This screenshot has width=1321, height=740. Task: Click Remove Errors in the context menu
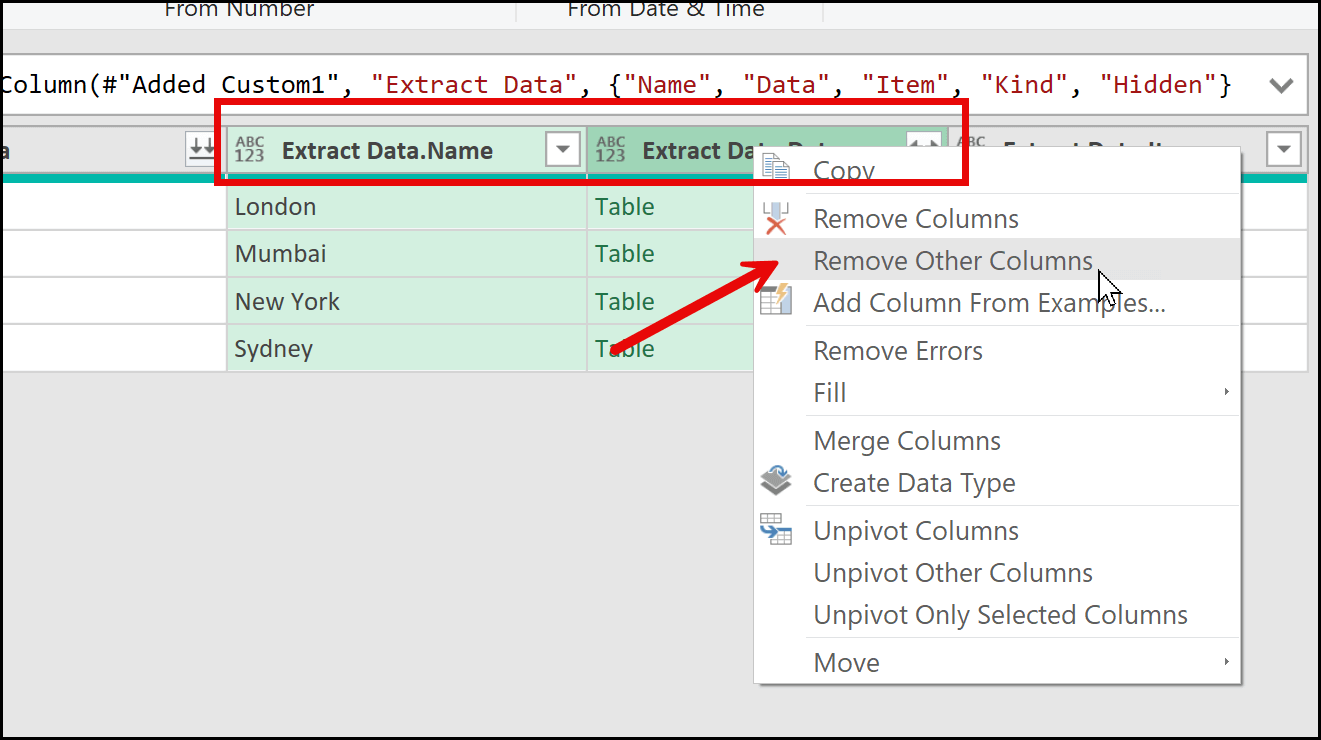(897, 351)
